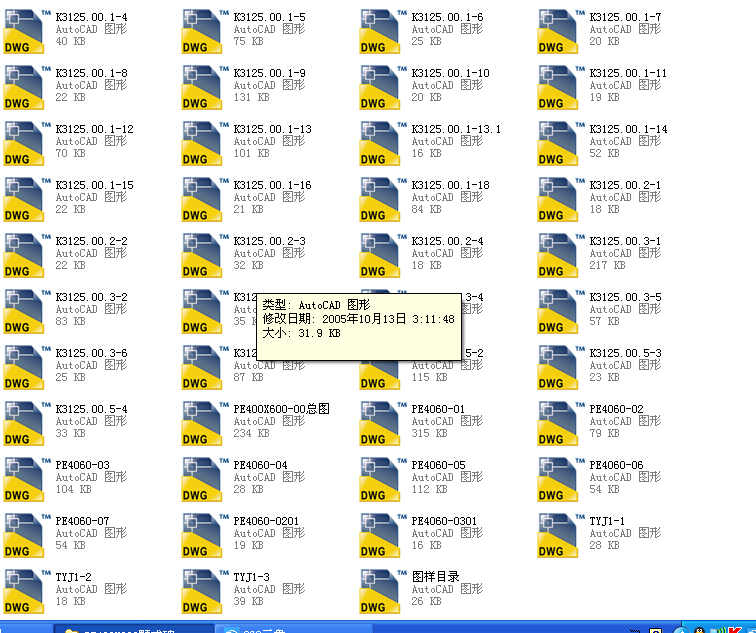Screen dimensions: 756x633
Task: Select the K3125.00.3-6 DWG icon
Action: tap(24, 367)
